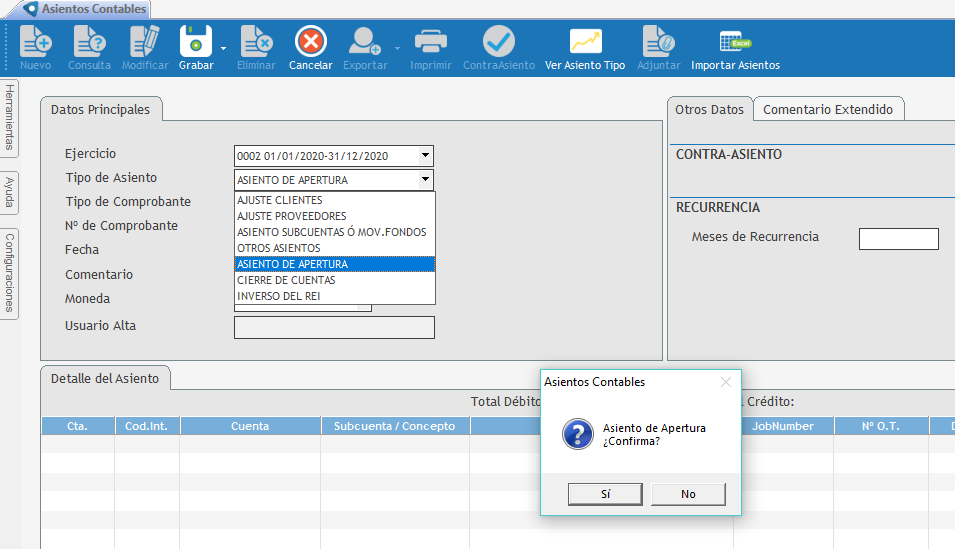The width and height of the screenshot is (955, 549).
Task: Expand the Grabar dropdown arrow
Action: tap(223, 48)
